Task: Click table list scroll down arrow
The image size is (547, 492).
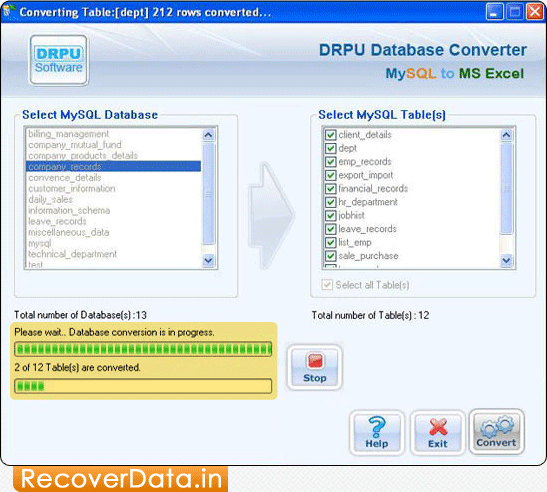Action: 506,260
